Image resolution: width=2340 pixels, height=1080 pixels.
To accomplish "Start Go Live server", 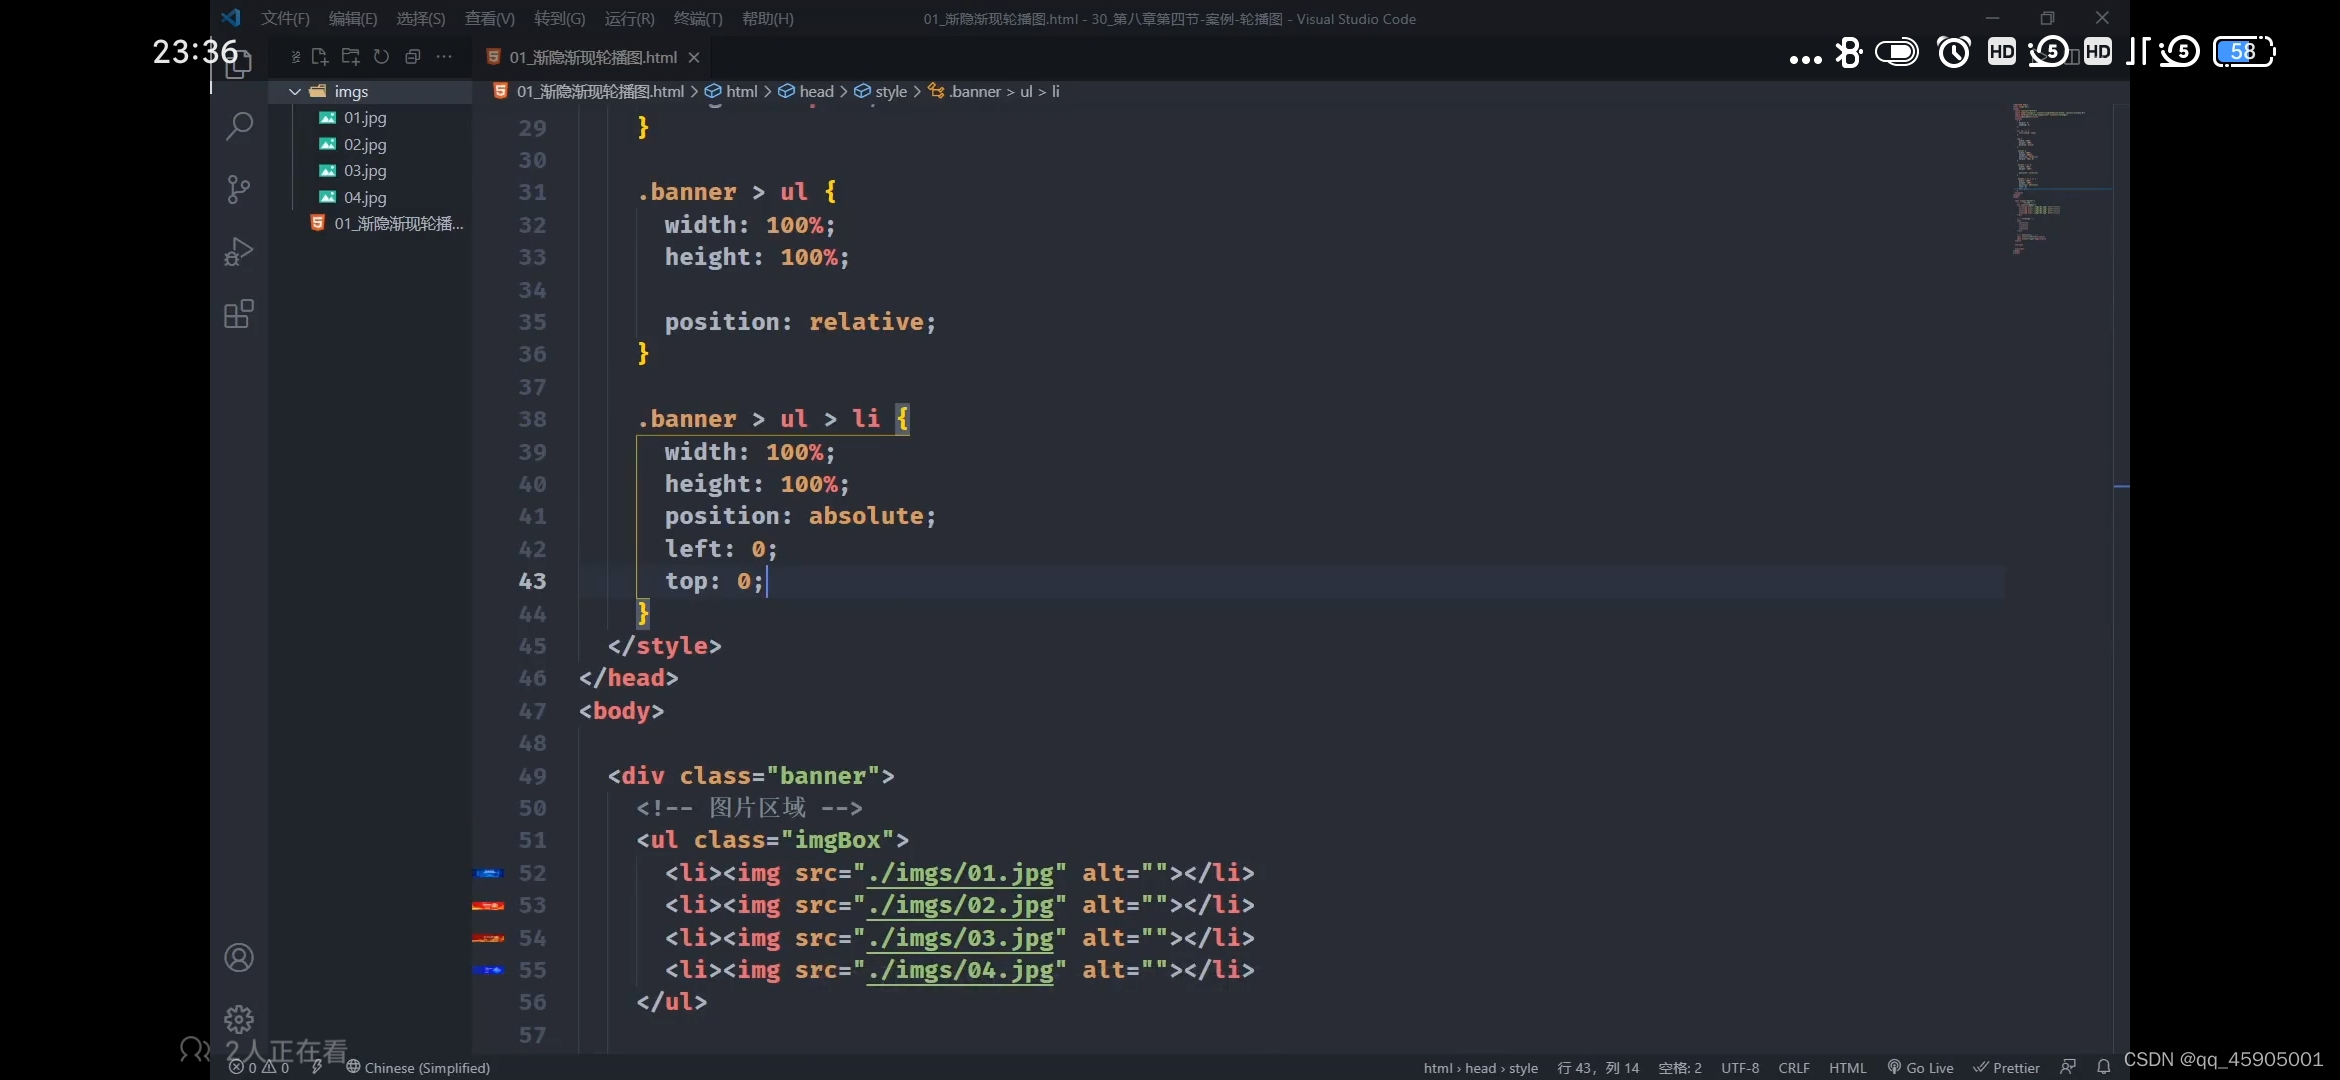I will point(1920,1067).
